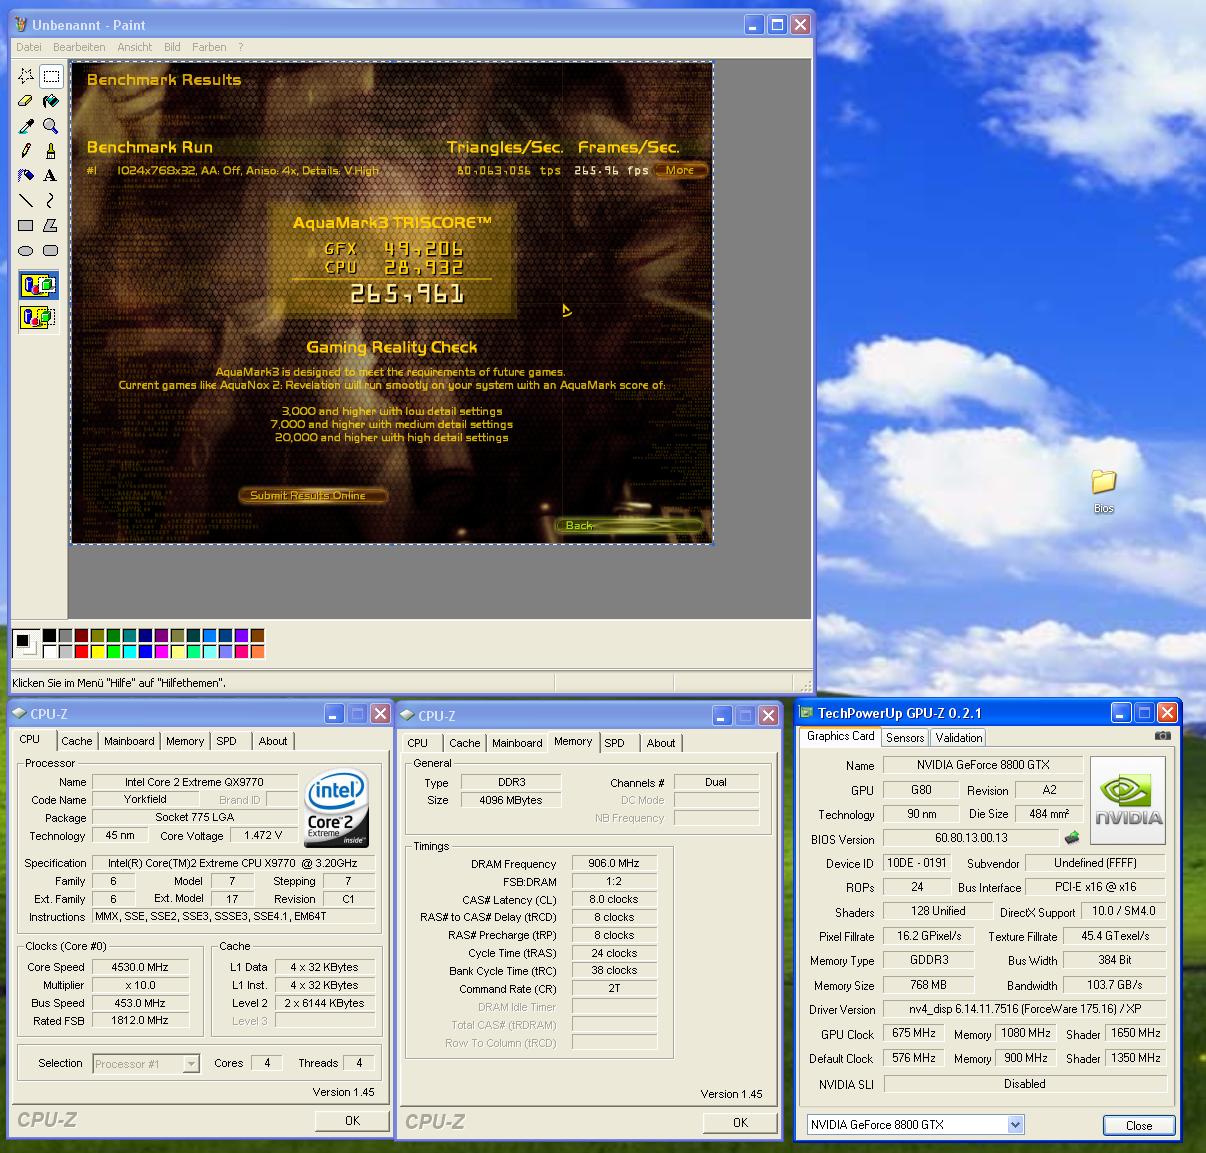
Task: Open the ? help menu in Paint
Action: point(240,47)
